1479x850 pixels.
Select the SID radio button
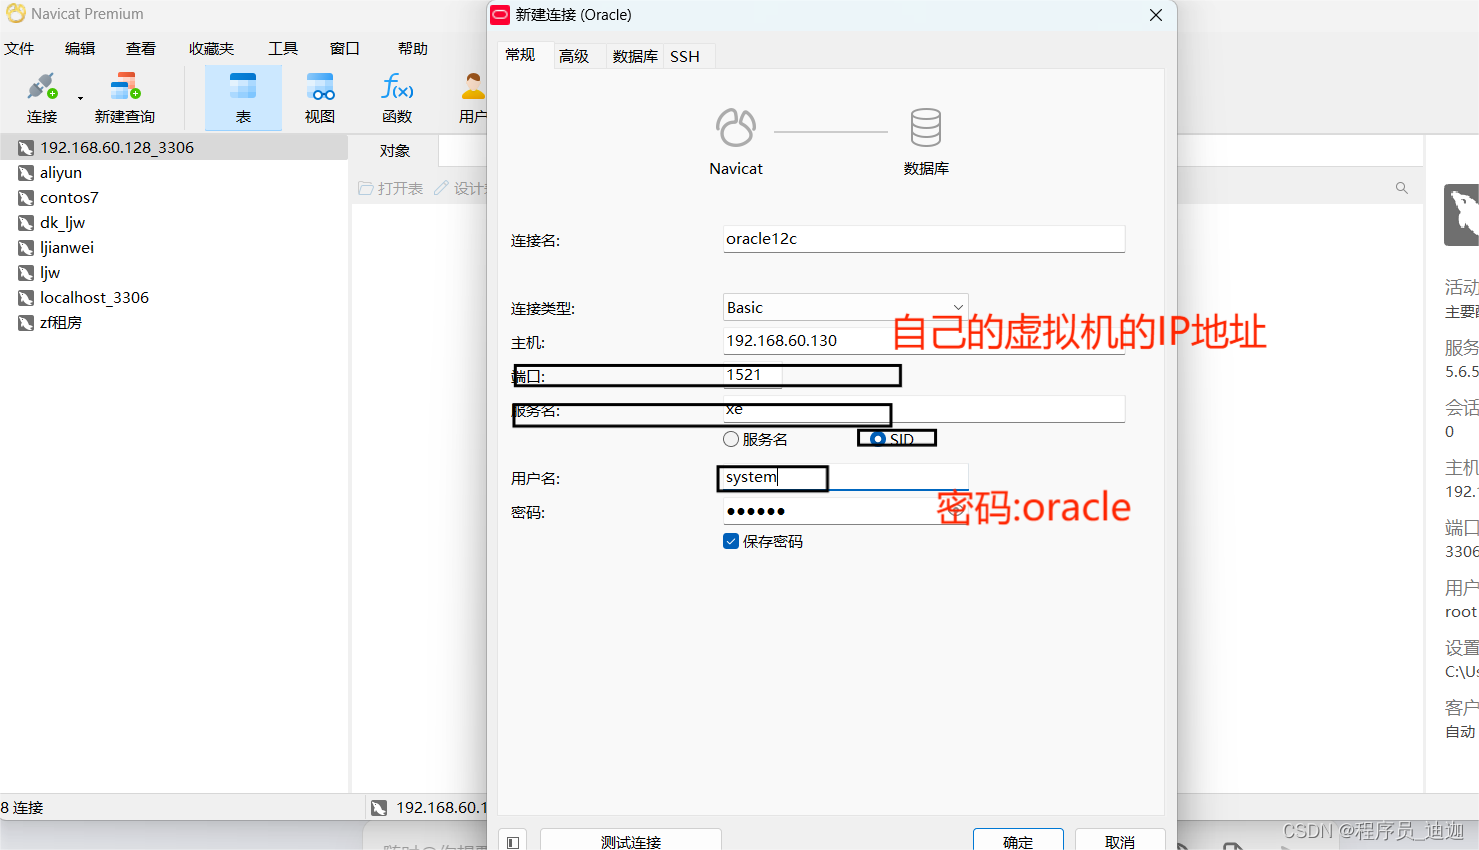[x=878, y=439]
